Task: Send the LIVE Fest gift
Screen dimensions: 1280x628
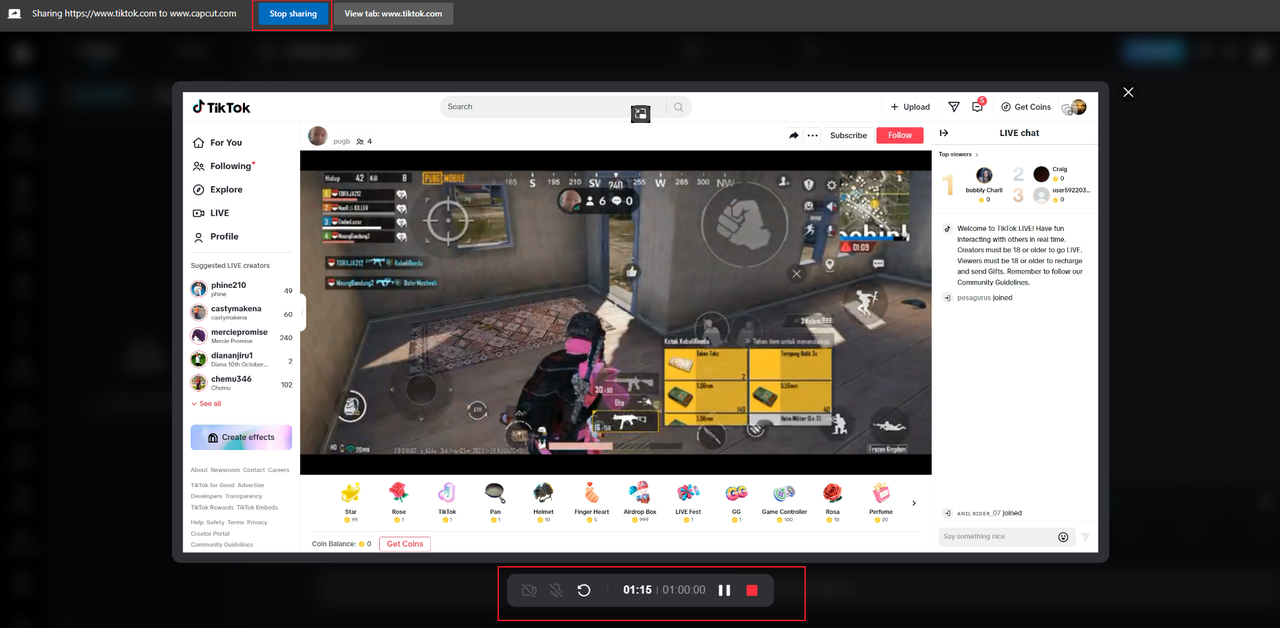Action: [688, 502]
